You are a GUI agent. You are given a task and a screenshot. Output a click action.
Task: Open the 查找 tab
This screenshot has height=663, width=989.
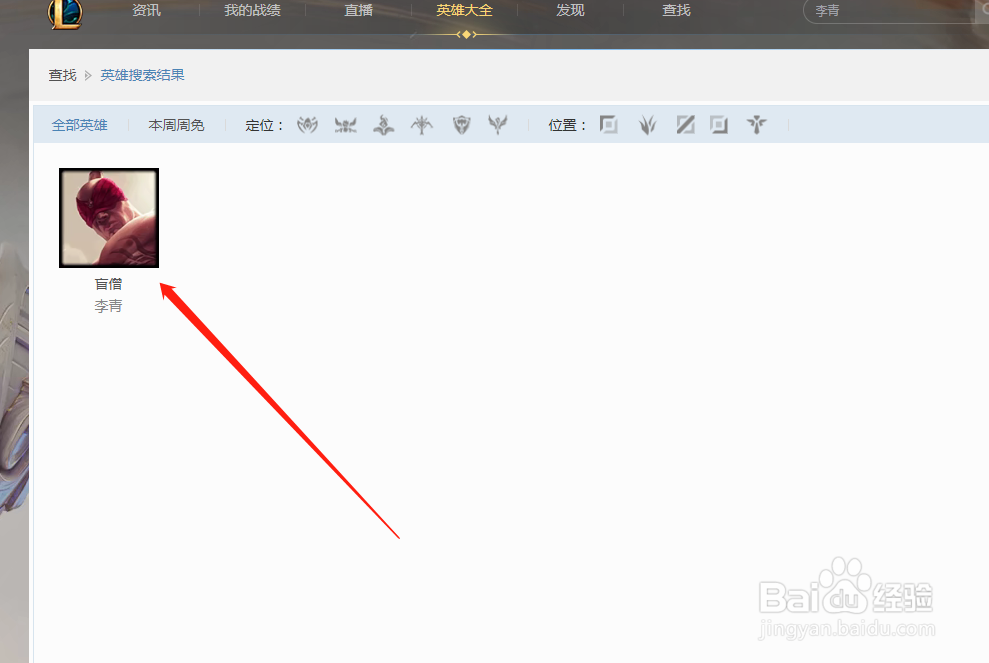(x=676, y=11)
